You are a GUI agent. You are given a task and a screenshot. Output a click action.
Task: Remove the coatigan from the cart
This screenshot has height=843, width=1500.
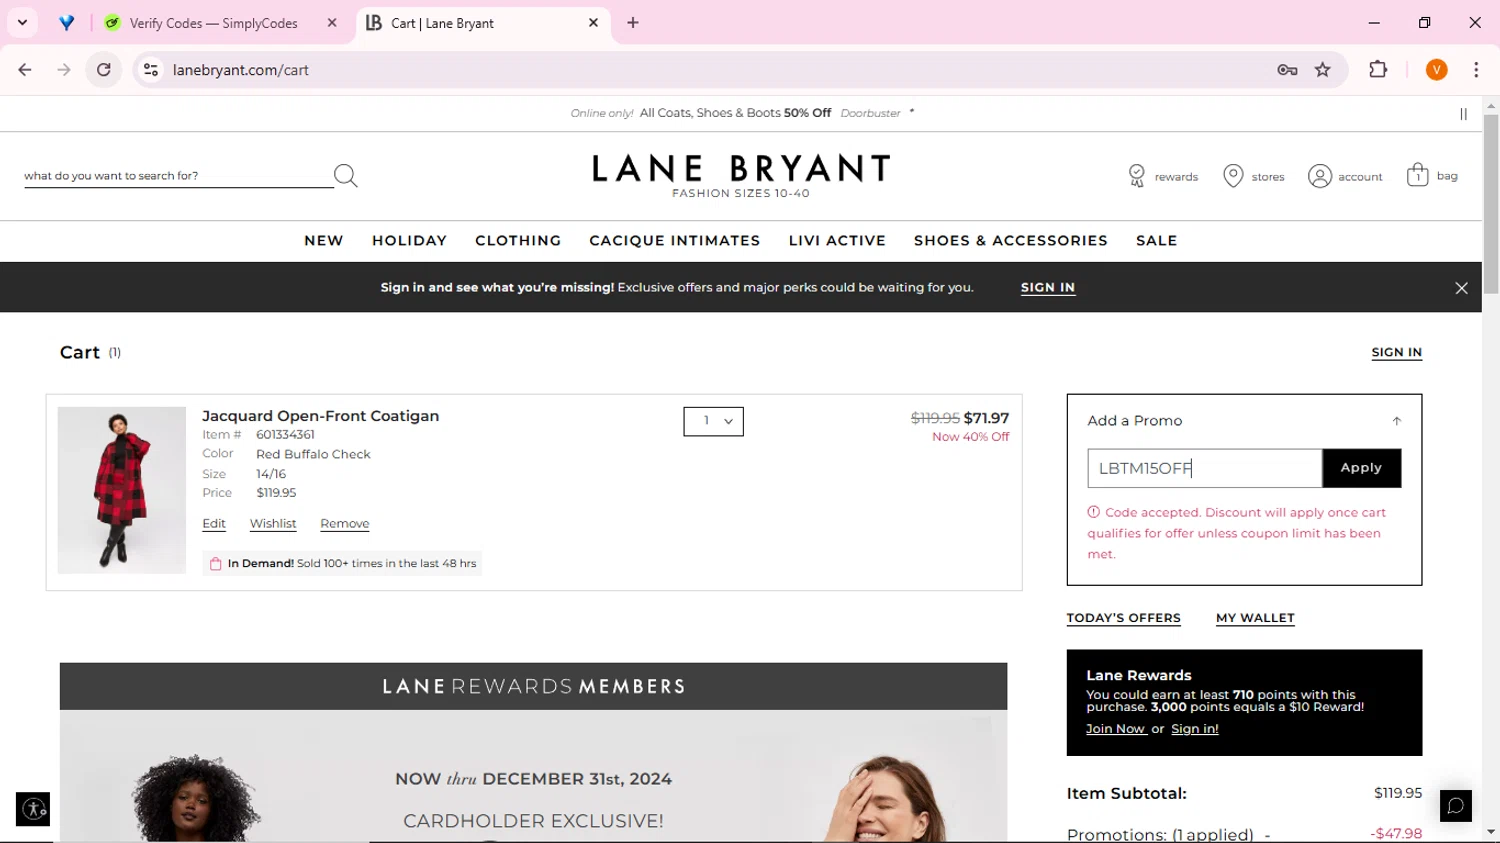coord(345,524)
